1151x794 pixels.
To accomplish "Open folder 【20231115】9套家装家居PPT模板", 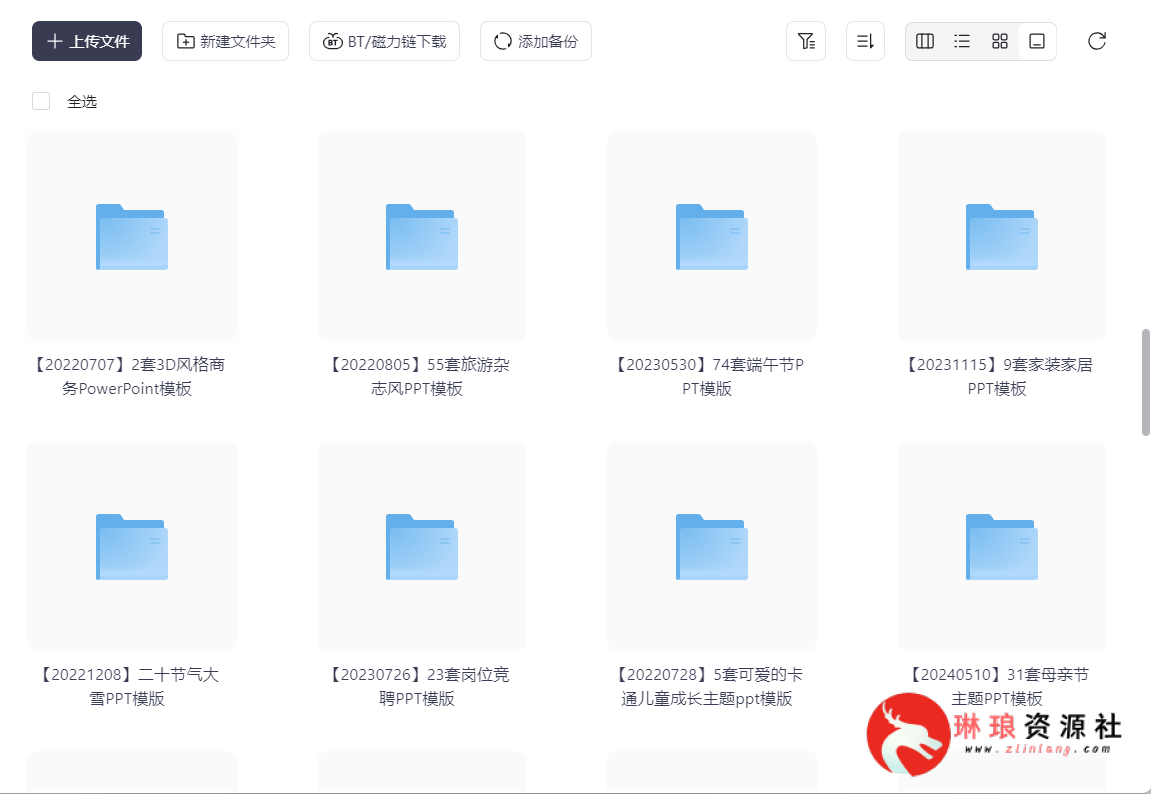I will click(x=1002, y=236).
